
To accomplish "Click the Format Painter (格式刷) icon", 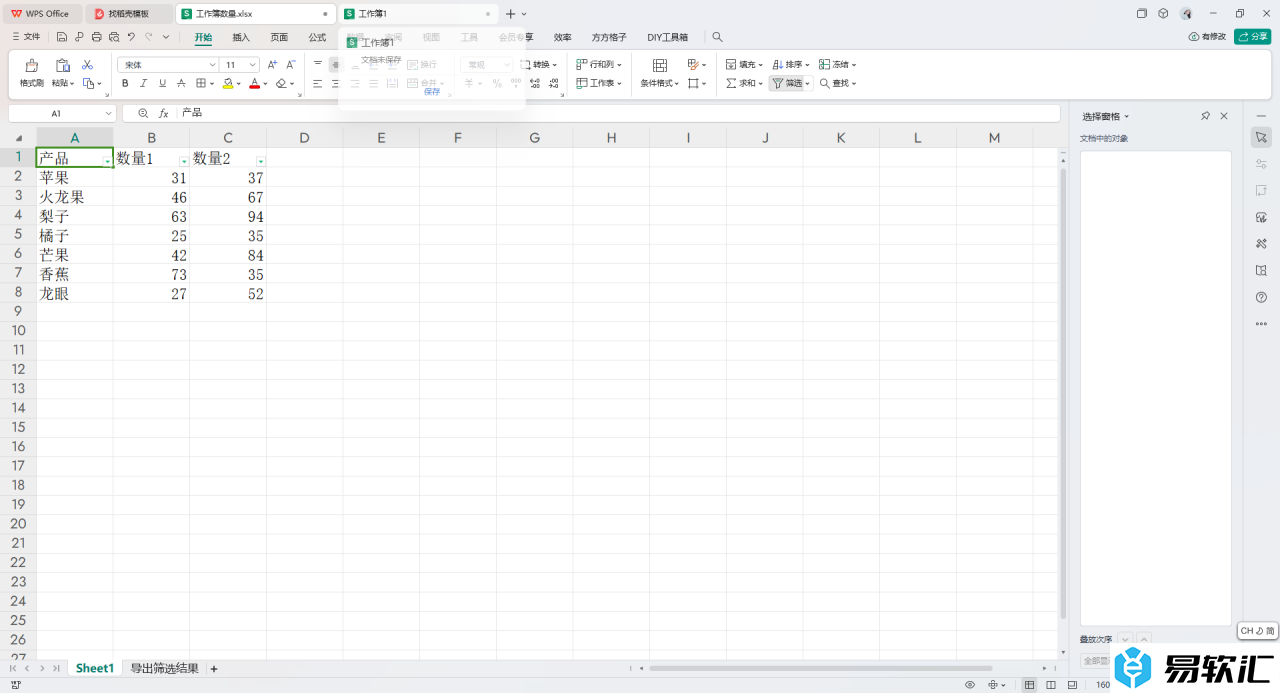I will (31, 65).
